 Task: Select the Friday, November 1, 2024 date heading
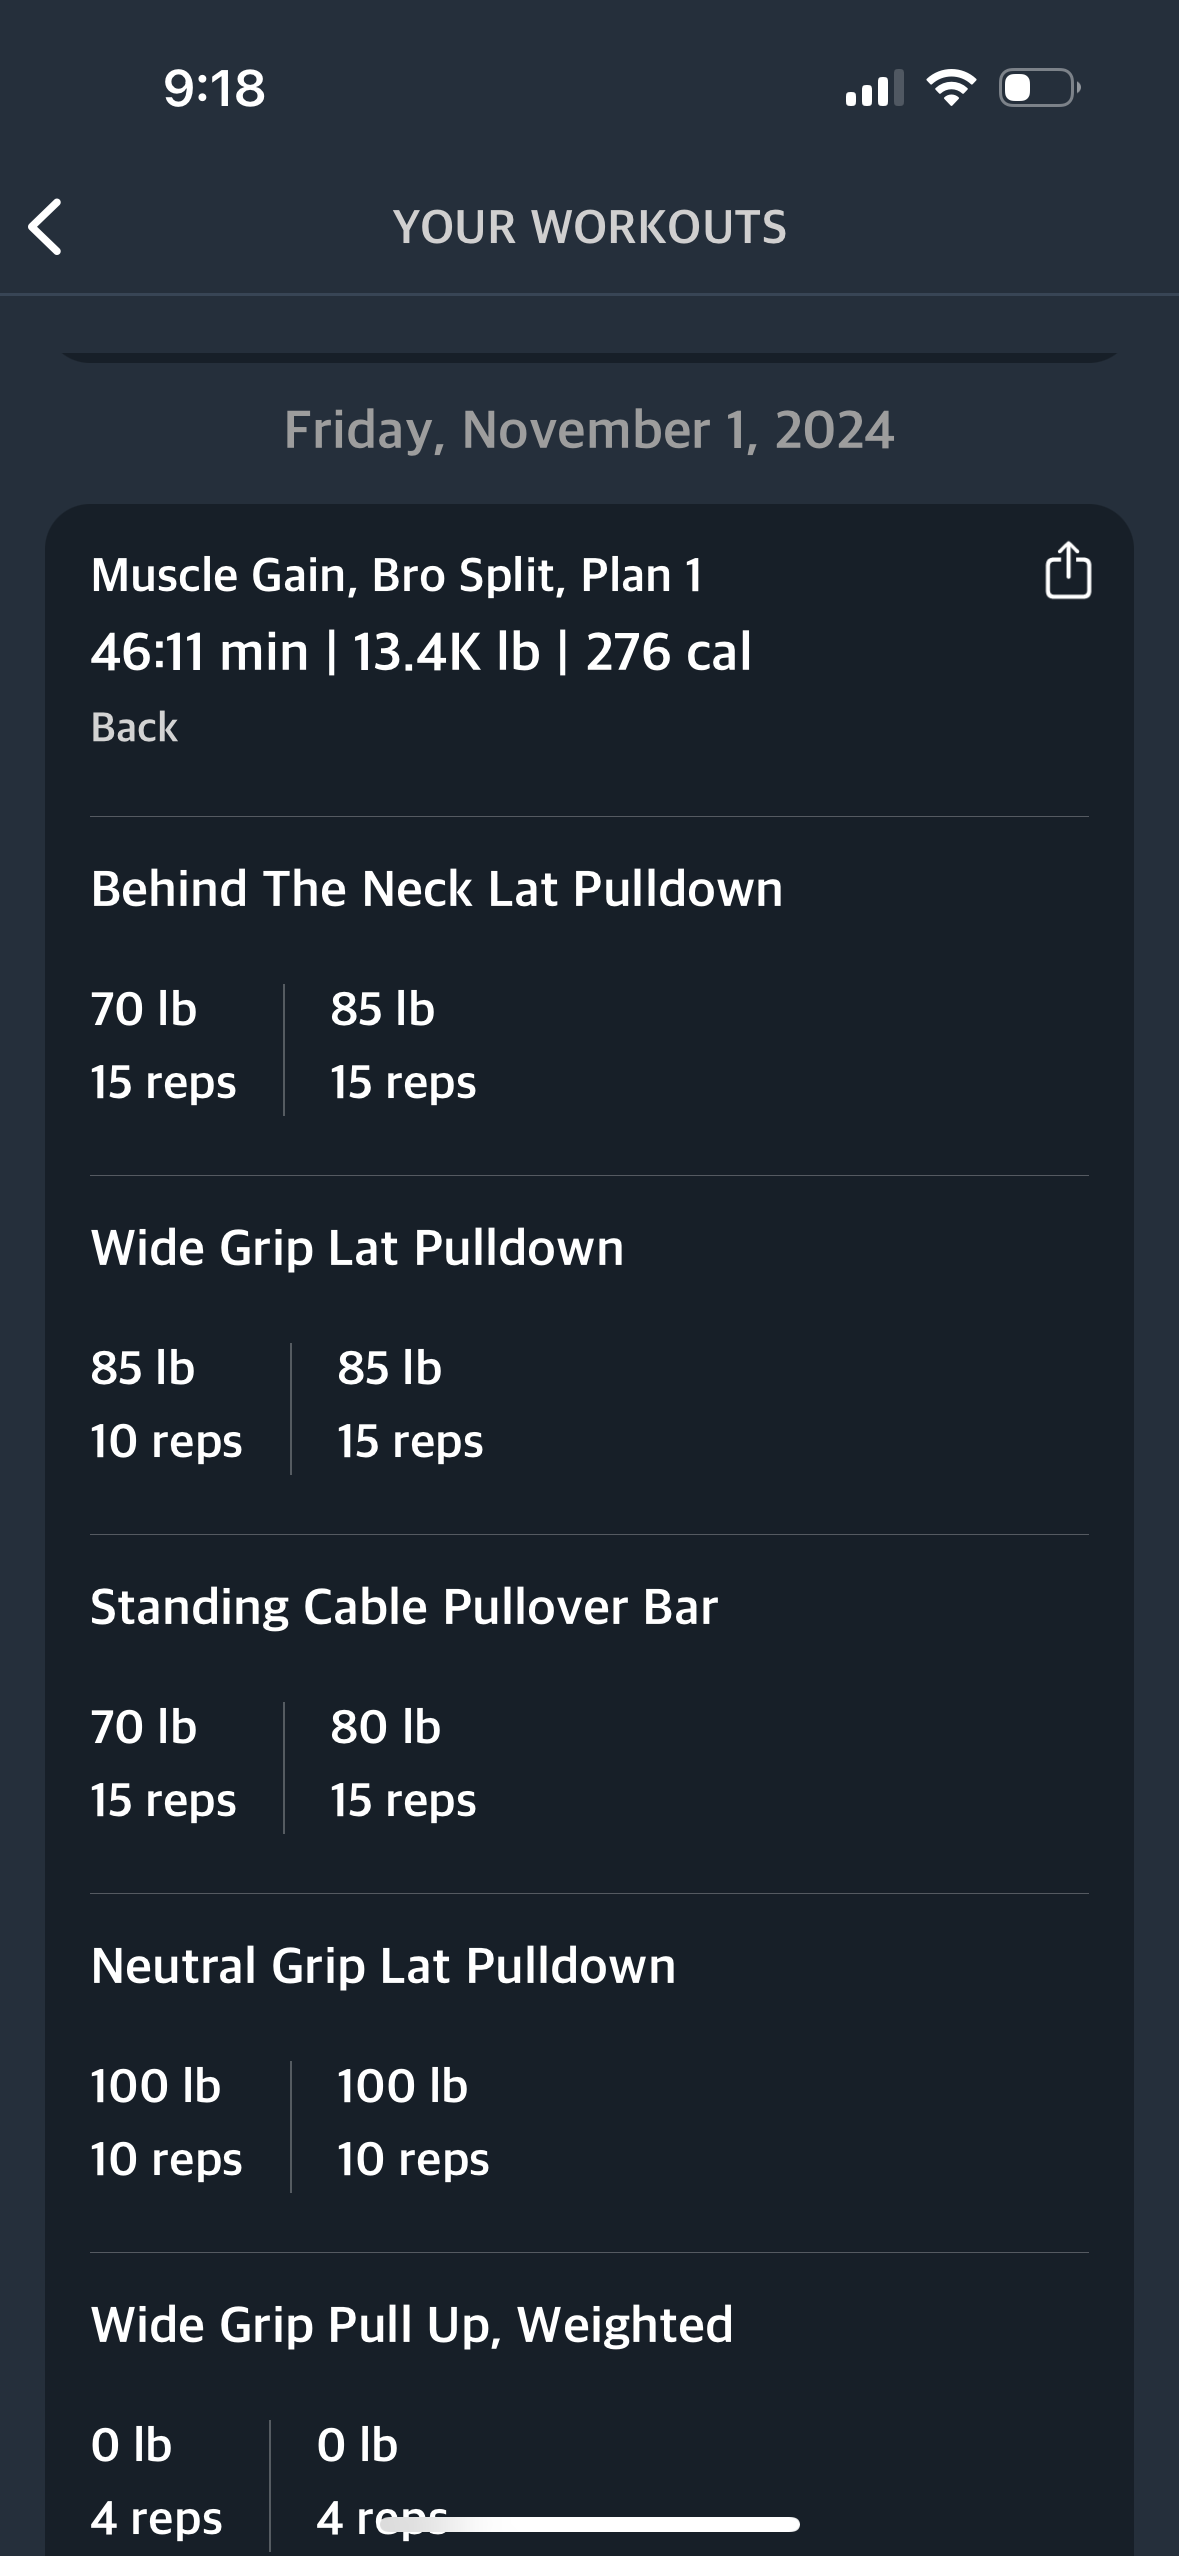pos(589,430)
